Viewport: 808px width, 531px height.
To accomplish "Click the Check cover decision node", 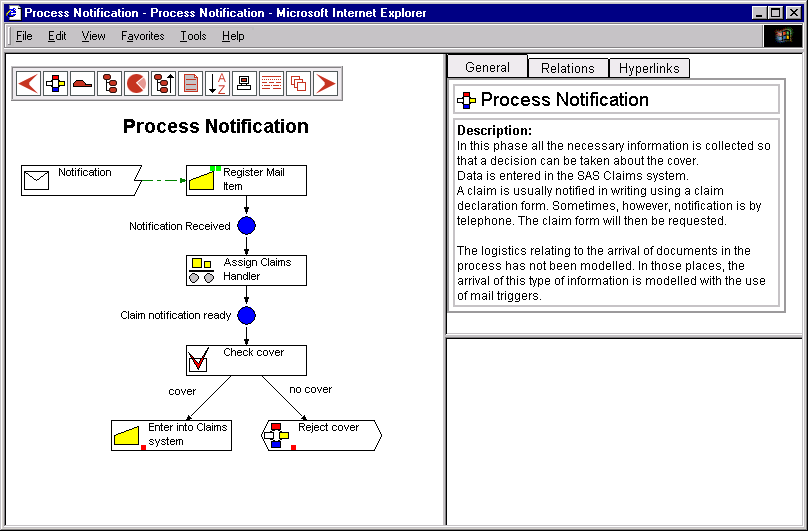I will click(x=246, y=360).
